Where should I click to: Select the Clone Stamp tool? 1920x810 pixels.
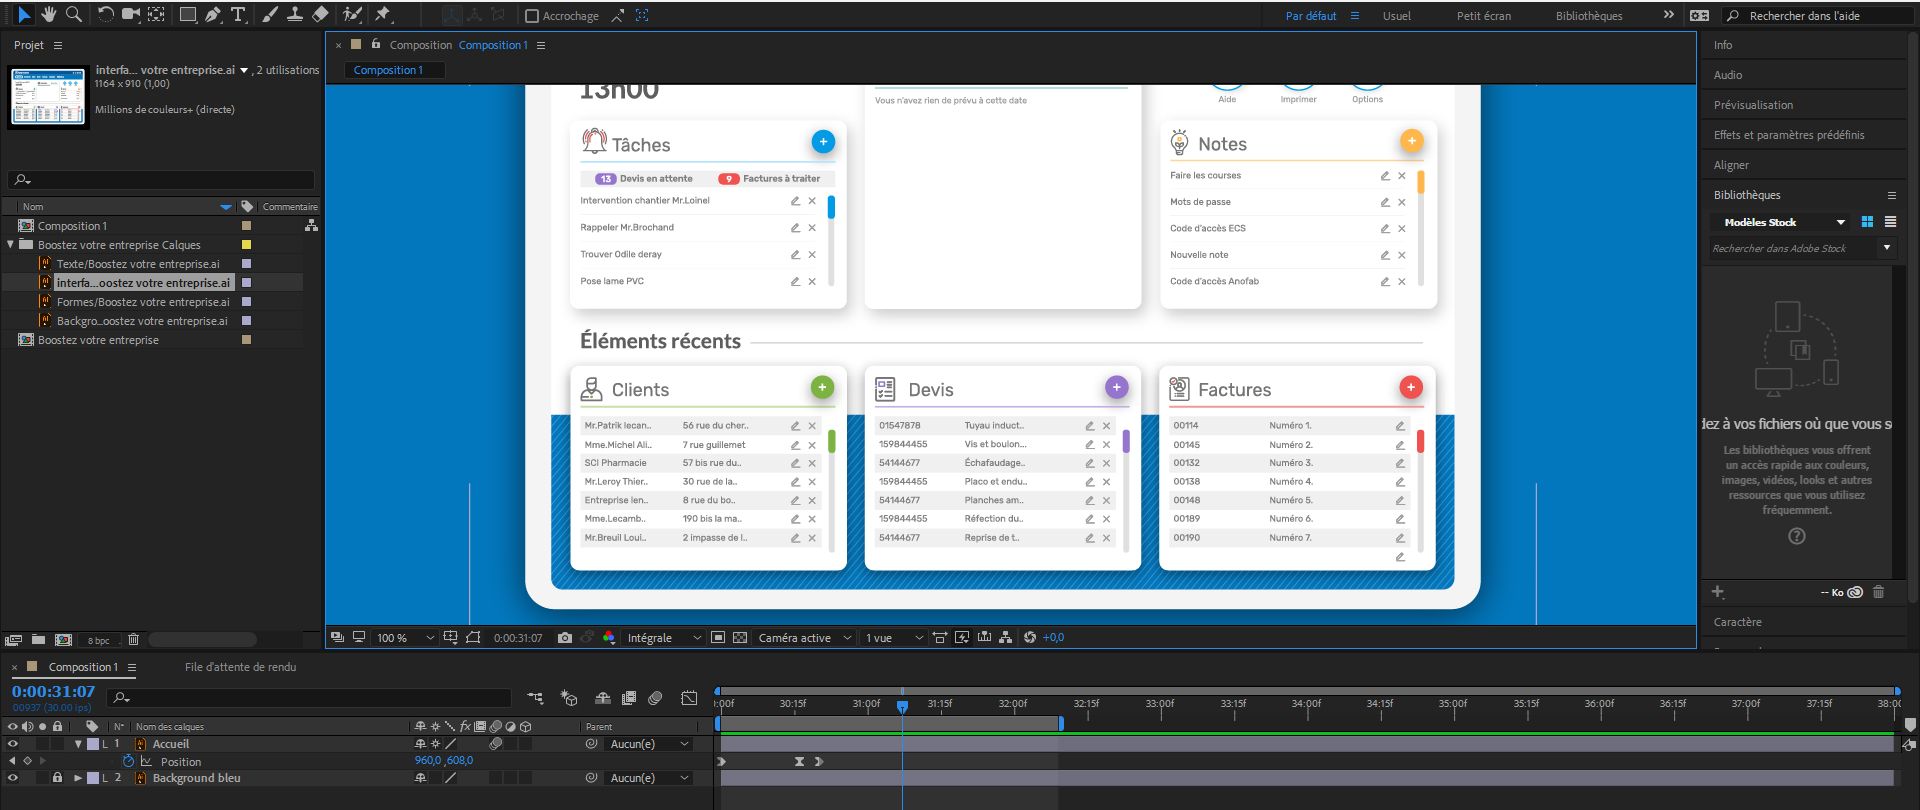(x=295, y=14)
